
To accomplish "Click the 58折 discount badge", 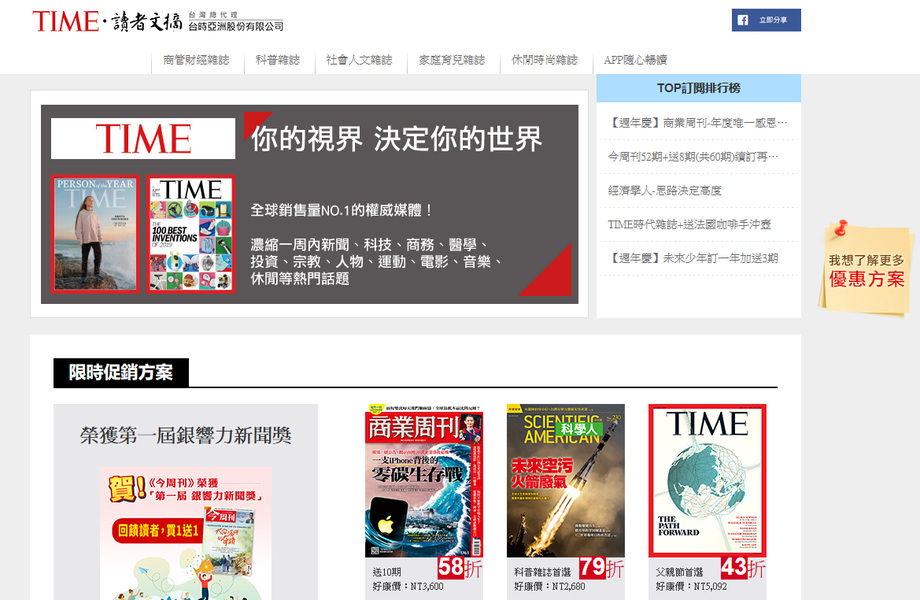I will (460, 568).
